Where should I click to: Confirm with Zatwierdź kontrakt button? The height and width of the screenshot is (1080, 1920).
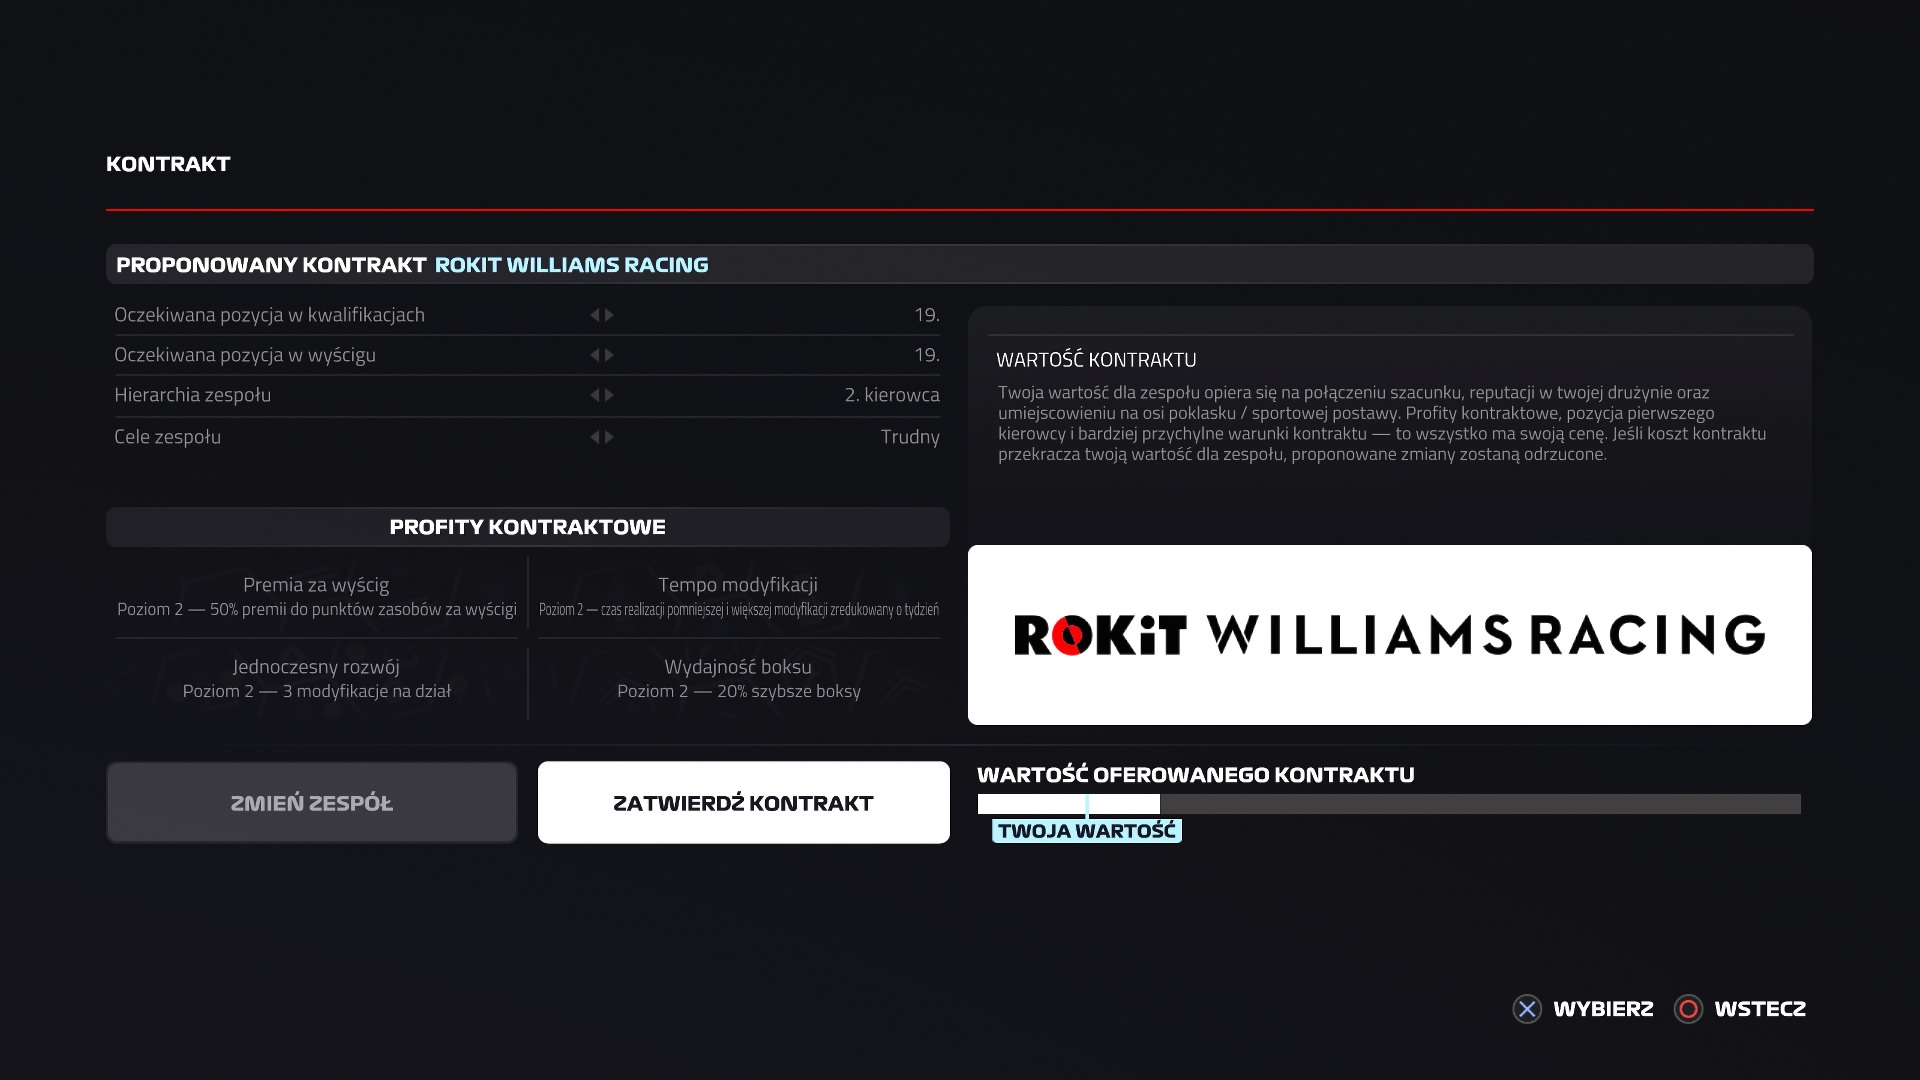tap(743, 803)
